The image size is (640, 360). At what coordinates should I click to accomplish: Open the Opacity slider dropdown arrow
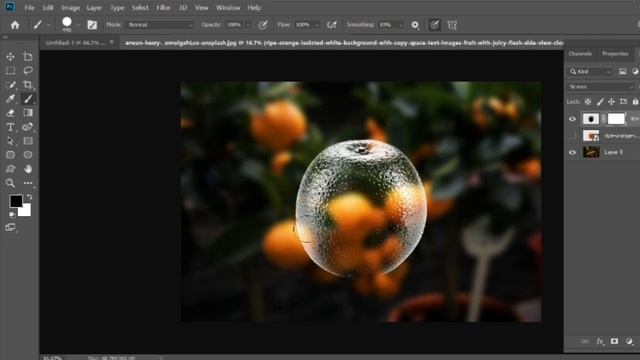248,25
